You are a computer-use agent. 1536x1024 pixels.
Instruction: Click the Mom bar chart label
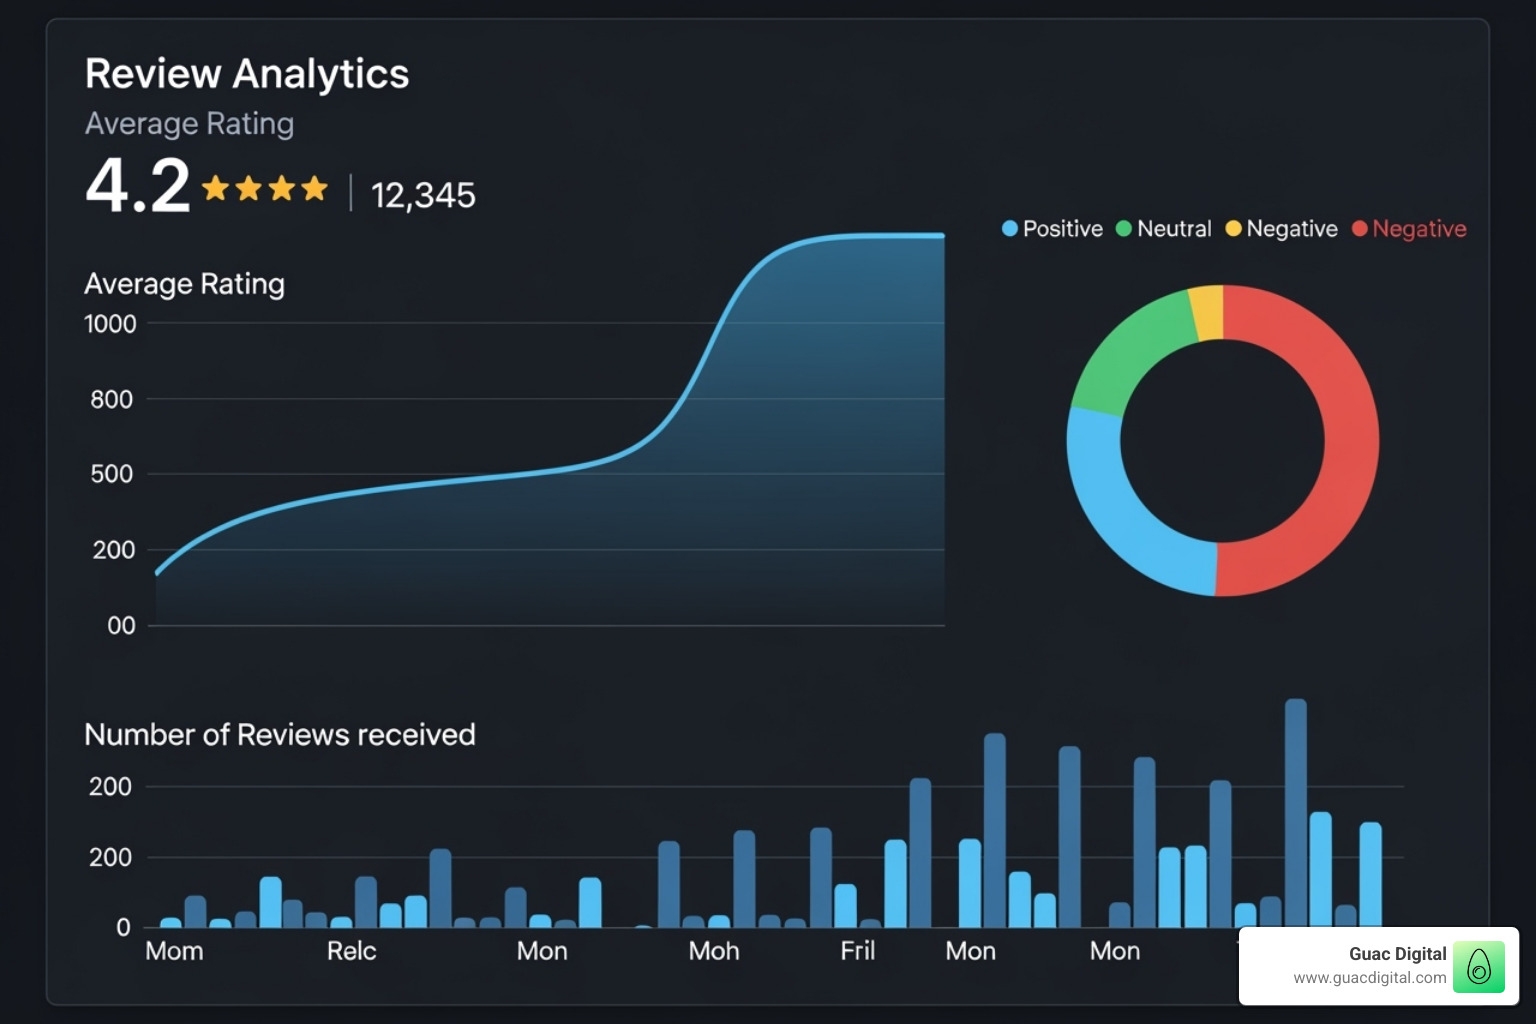(174, 951)
